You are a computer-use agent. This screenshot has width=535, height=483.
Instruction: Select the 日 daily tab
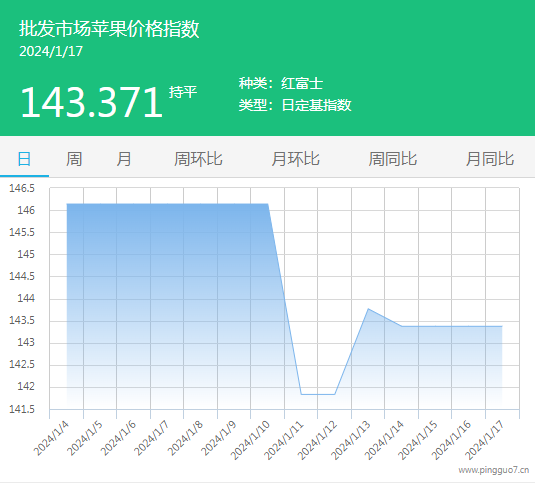(24, 159)
